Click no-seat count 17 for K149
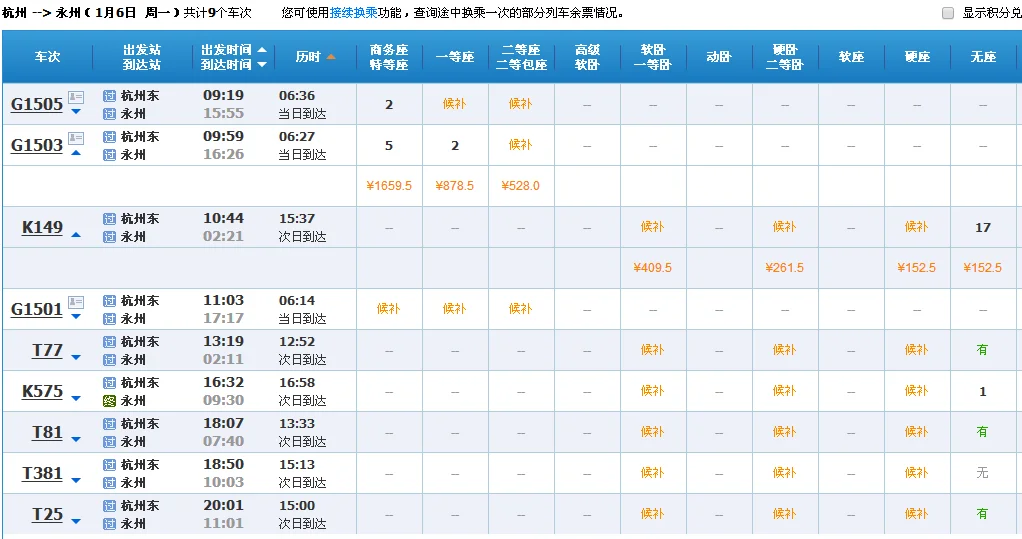The height and width of the screenshot is (539, 1022). pyautogui.click(x=983, y=227)
